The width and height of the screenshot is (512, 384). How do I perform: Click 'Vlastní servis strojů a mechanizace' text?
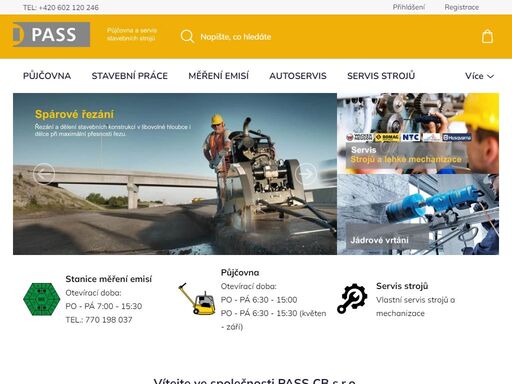point(416,307)
